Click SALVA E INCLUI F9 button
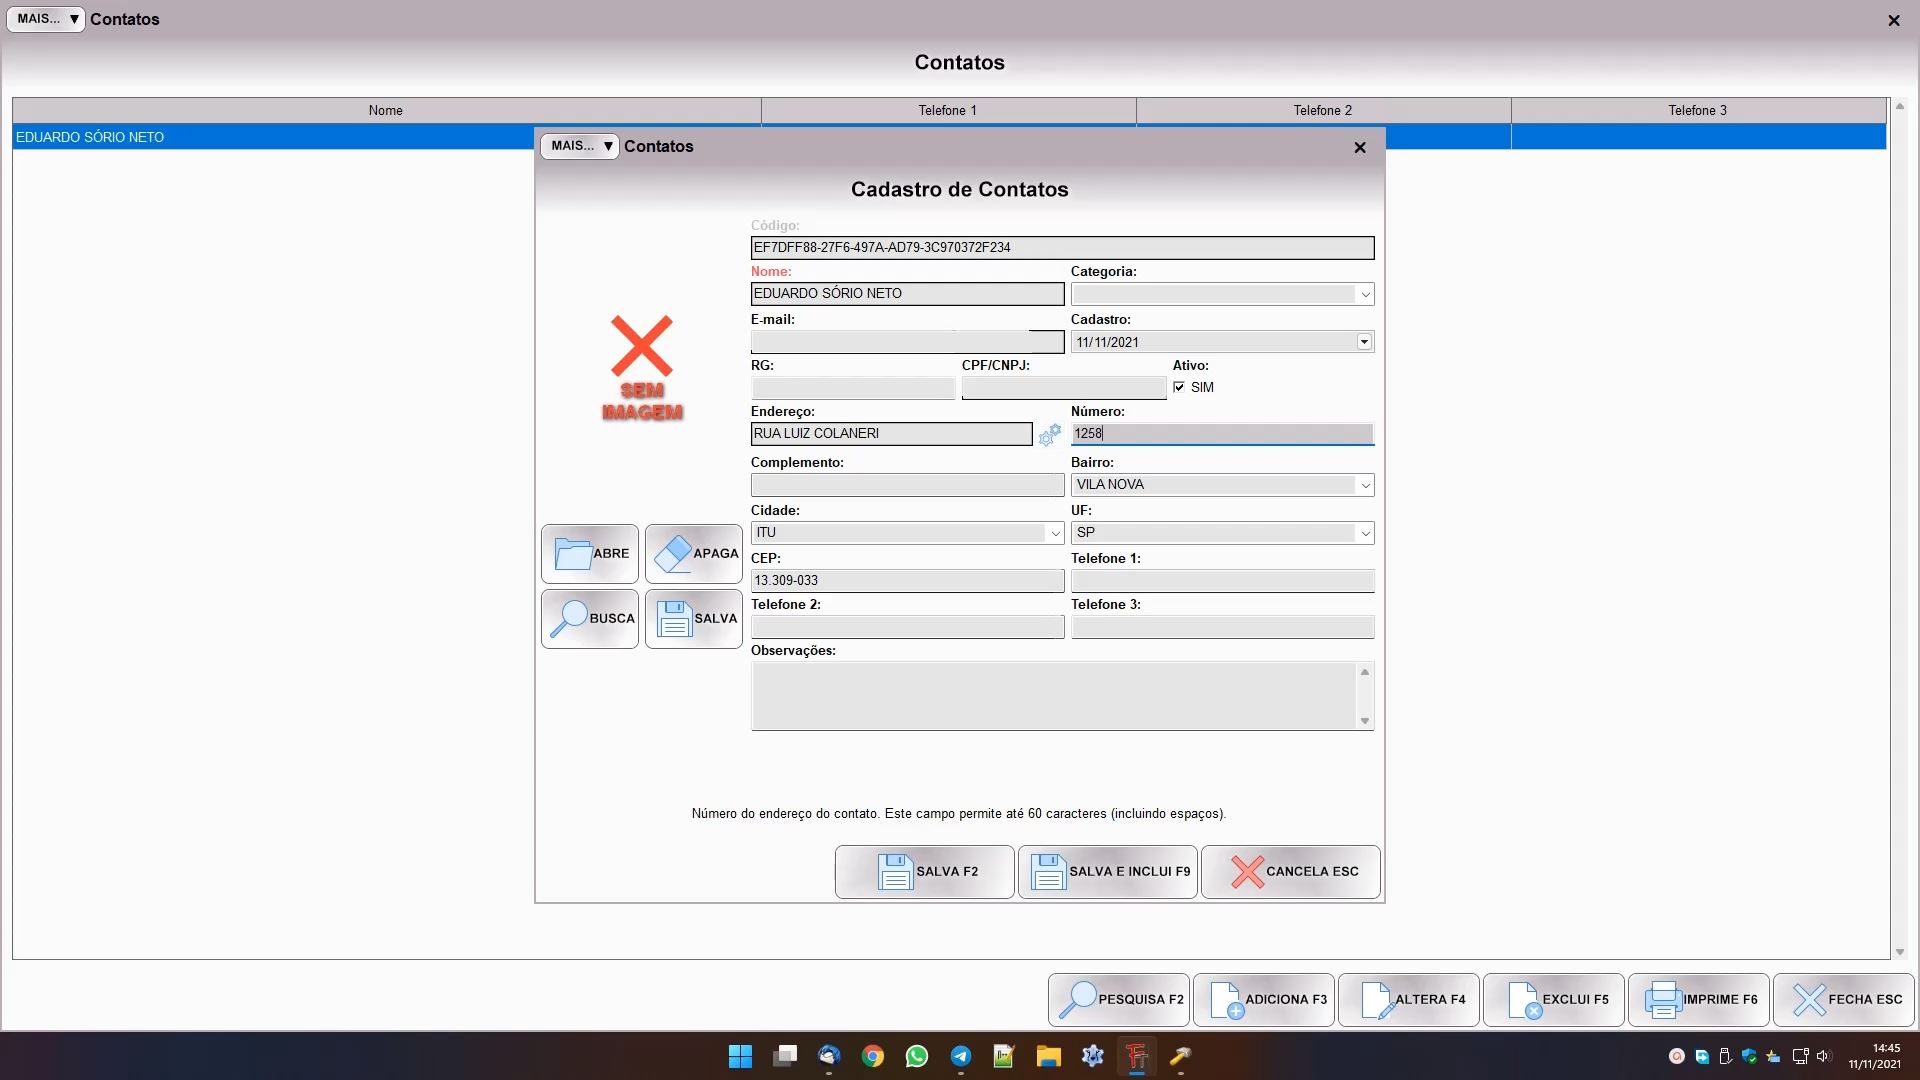This screenshot has width=1920, height=1080. tap(1108, 872)
